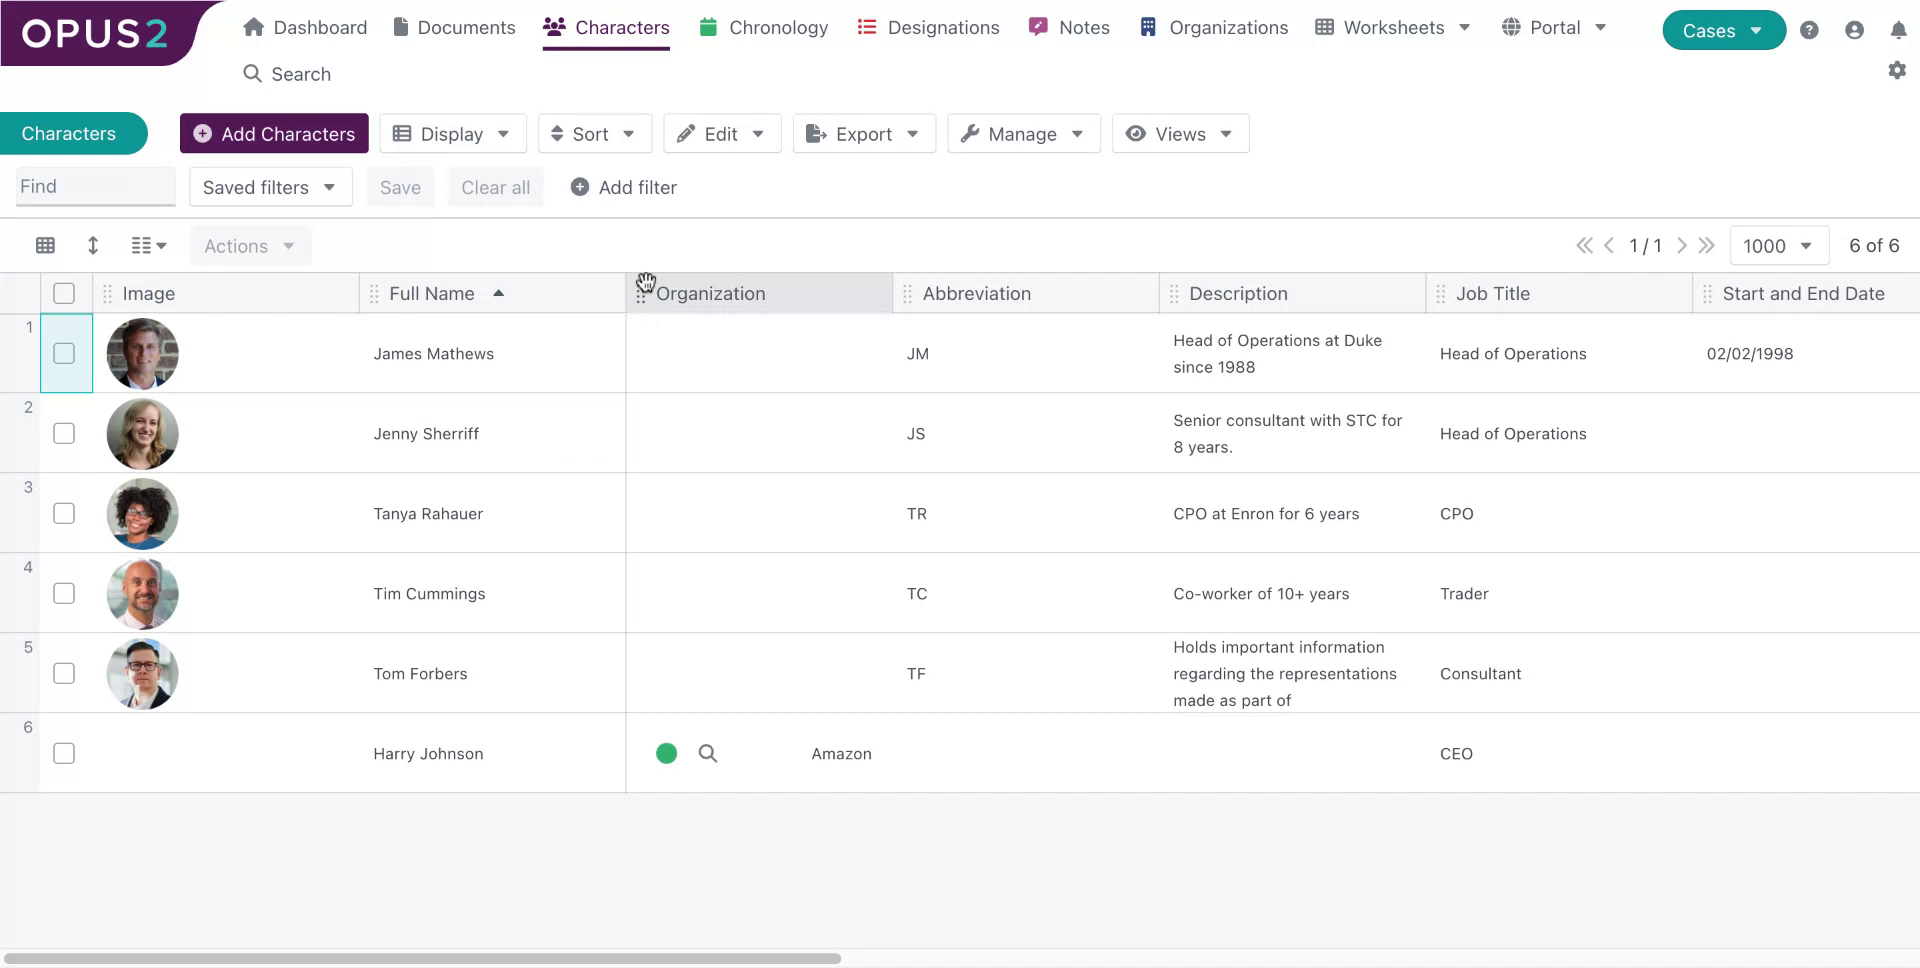The image size is (1920, 968).
Task: Click the Find input field
Action: point(95,186)
